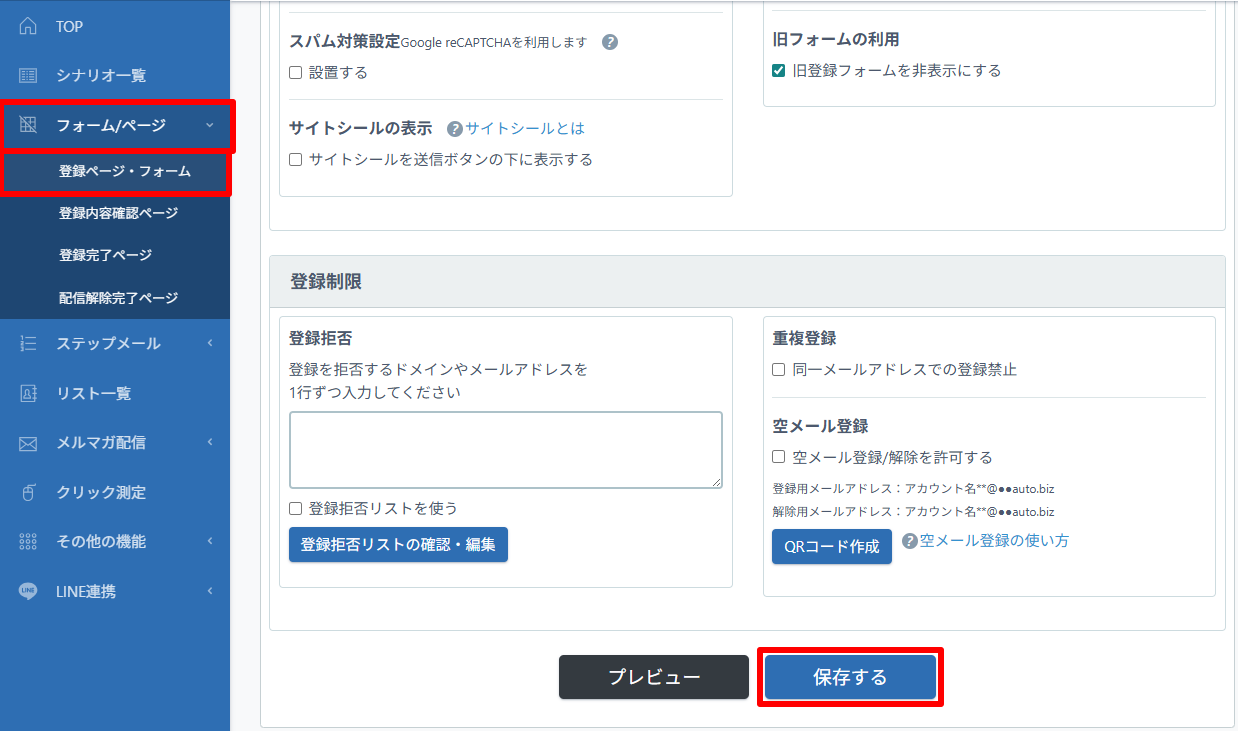Click the TOP home icon in sidebar
This screenshot has width=1238, height=731.
[28, 26]
